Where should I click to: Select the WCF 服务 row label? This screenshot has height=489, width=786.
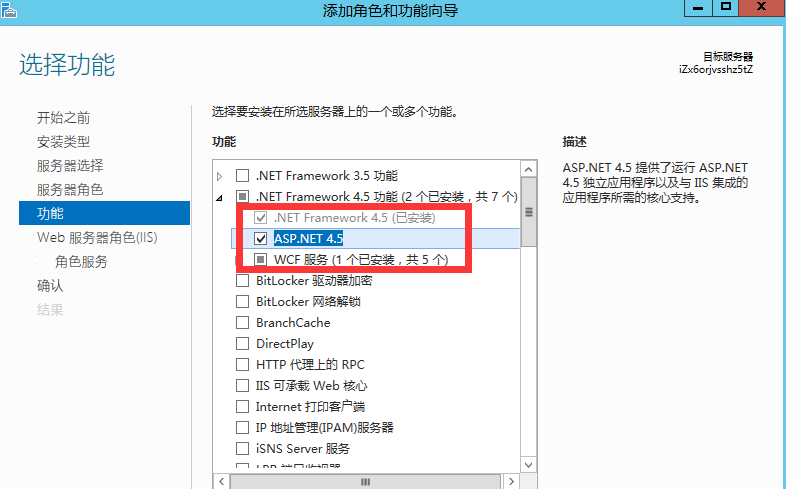click(361, 260)
